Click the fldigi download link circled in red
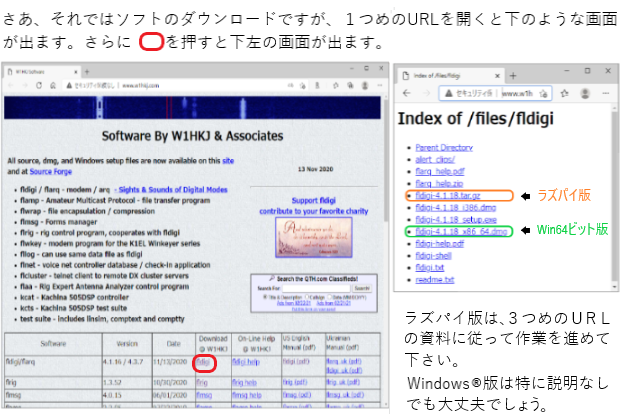The height and width of the screenshot is (415, 620). [203, 361]
